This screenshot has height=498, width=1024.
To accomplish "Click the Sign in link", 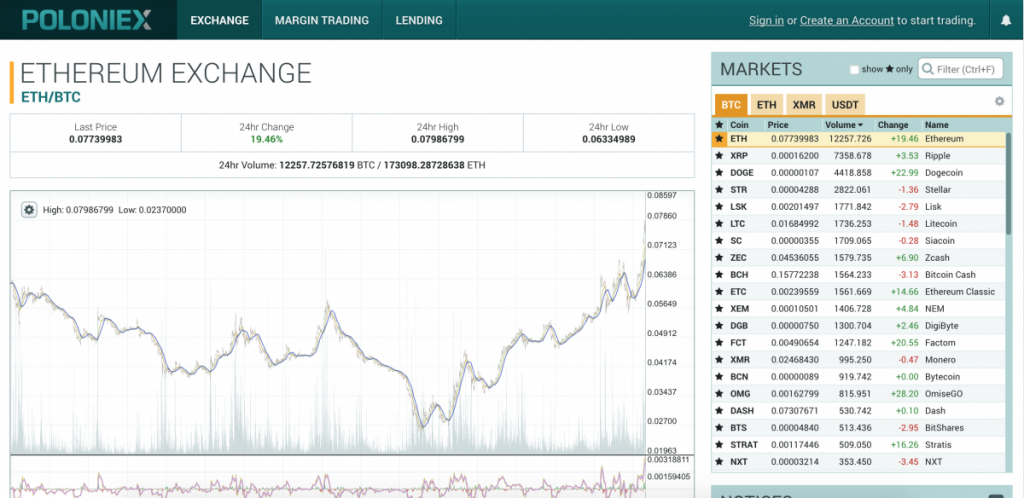I will (x=766, y=20).
